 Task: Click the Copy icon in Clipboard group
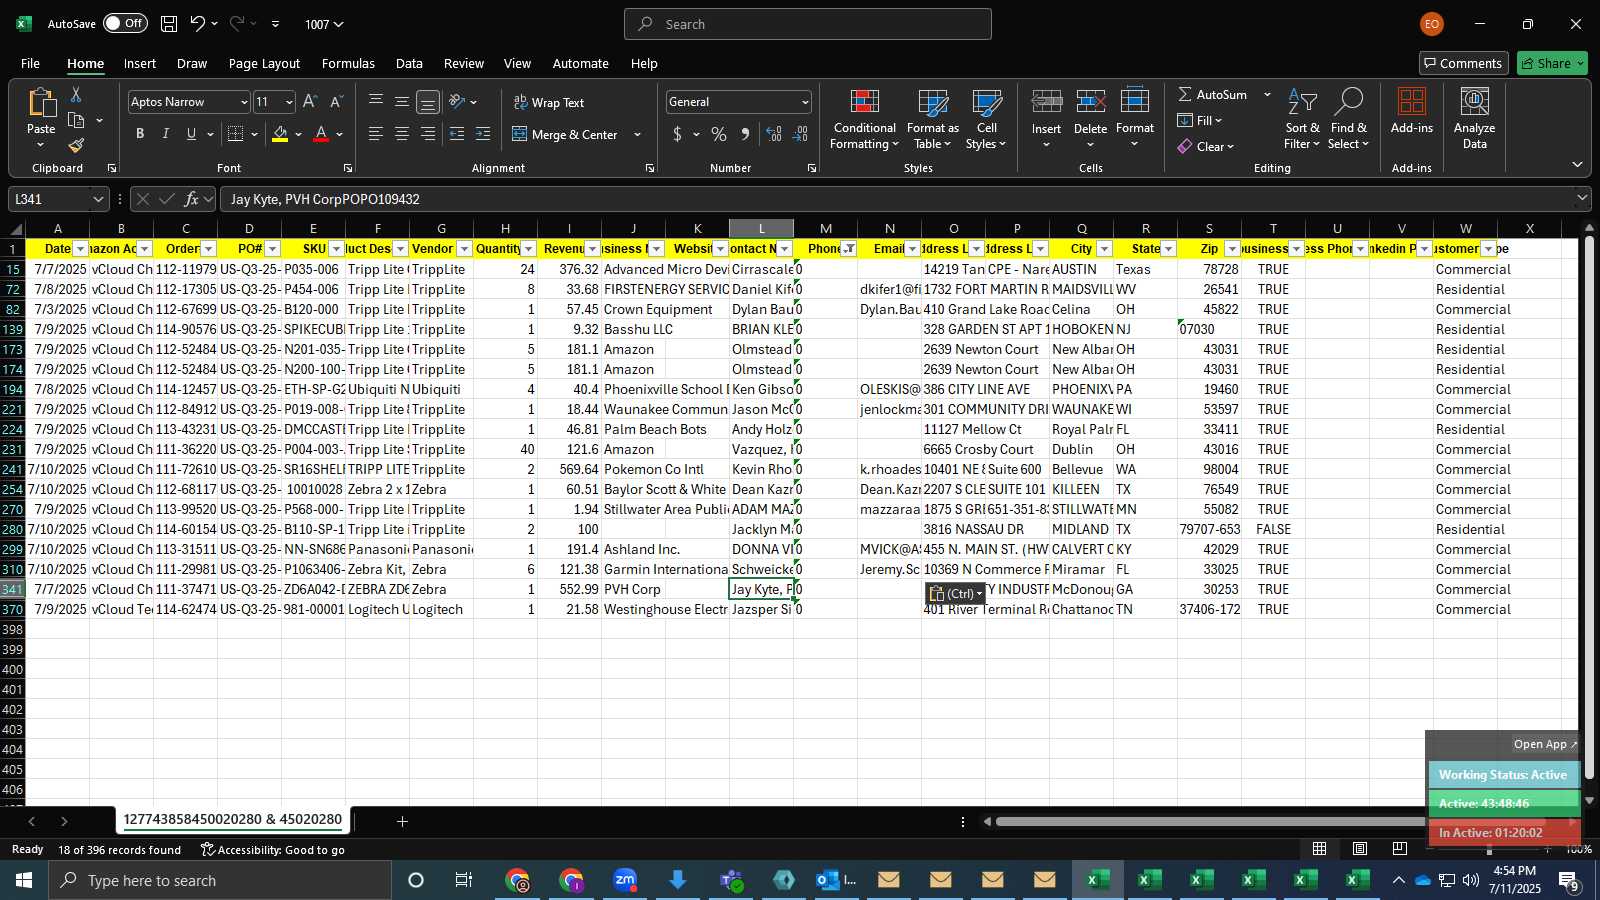[x=76, y=120]
